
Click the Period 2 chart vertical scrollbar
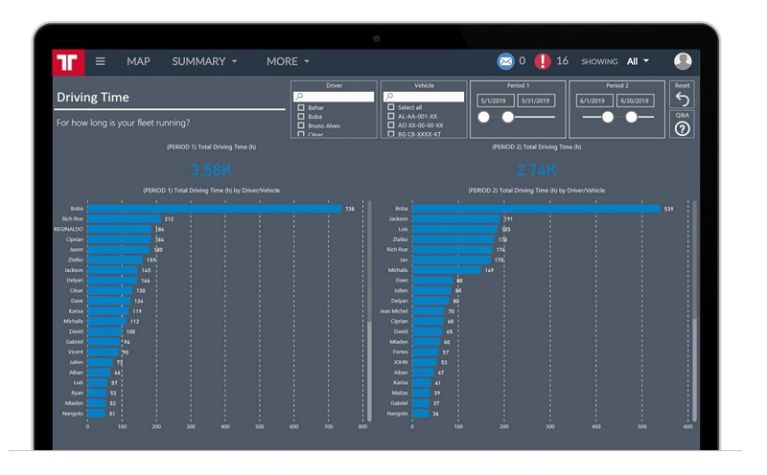(x=694, y=311)
